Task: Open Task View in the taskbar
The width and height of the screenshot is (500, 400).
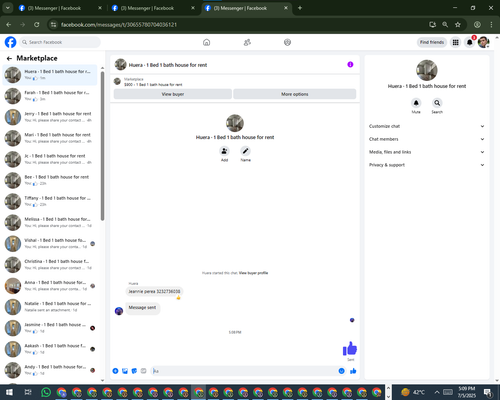Action: click(28, 392)
